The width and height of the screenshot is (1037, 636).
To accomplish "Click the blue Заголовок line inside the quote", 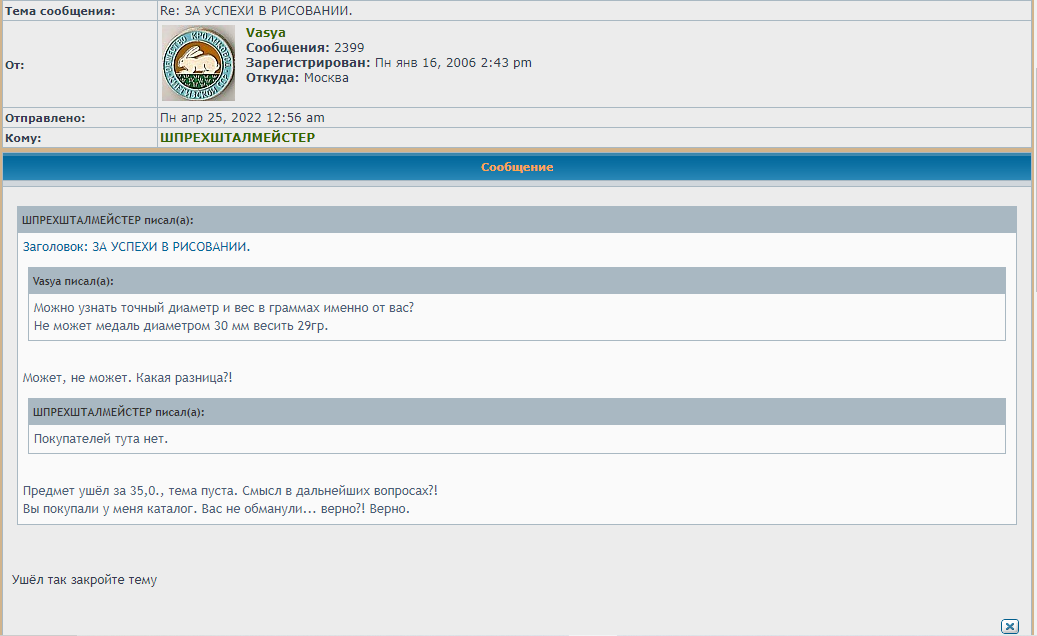I will point(136,246).
